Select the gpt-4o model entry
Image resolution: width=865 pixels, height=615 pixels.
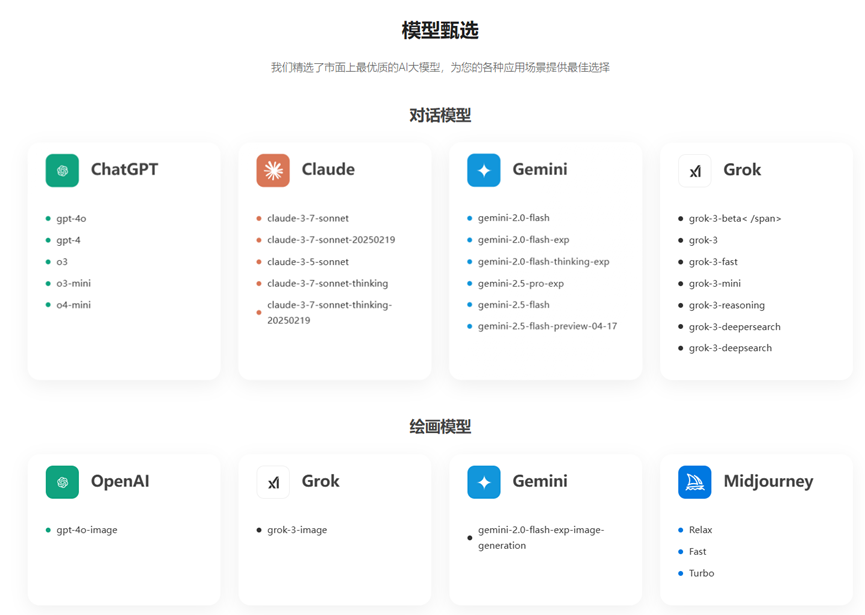[71, 218]
